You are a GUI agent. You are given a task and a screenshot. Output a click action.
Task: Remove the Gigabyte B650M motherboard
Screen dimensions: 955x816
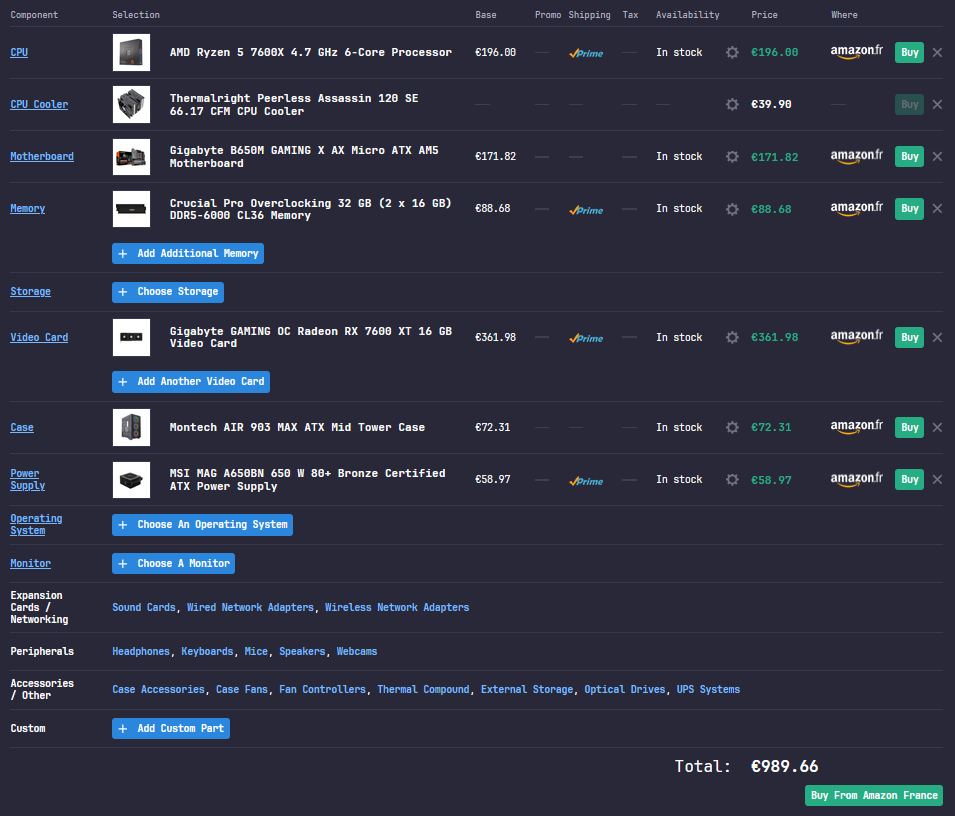tap(937, 157)
